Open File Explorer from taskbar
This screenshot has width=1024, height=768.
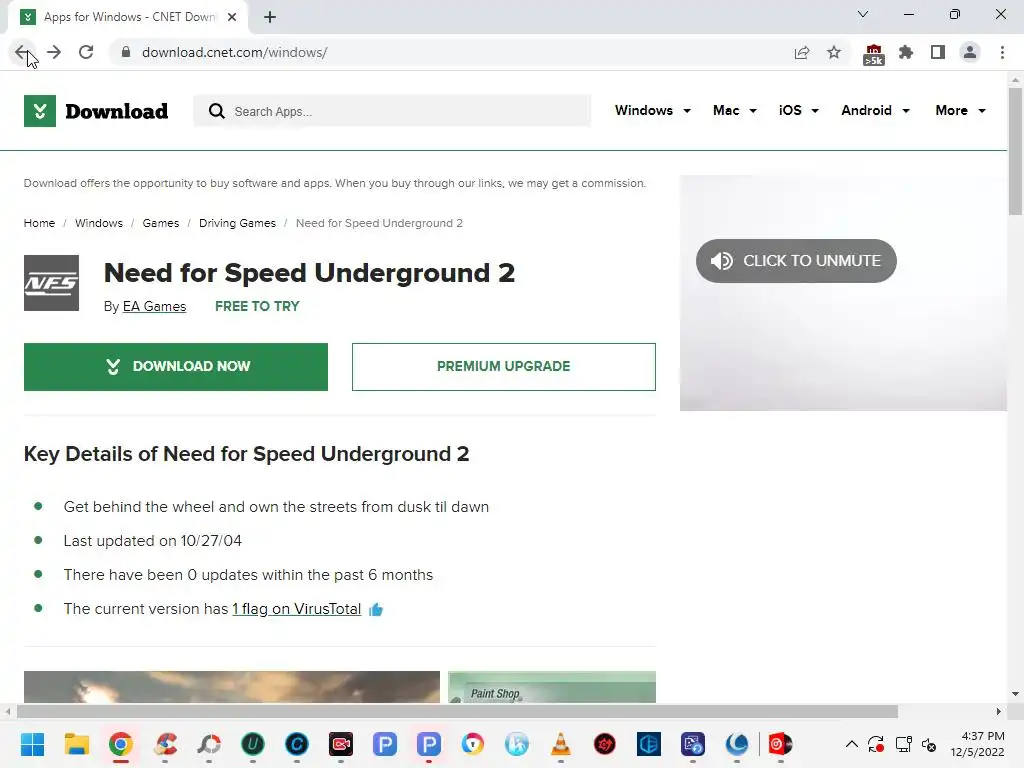click(x=76, y=744)
